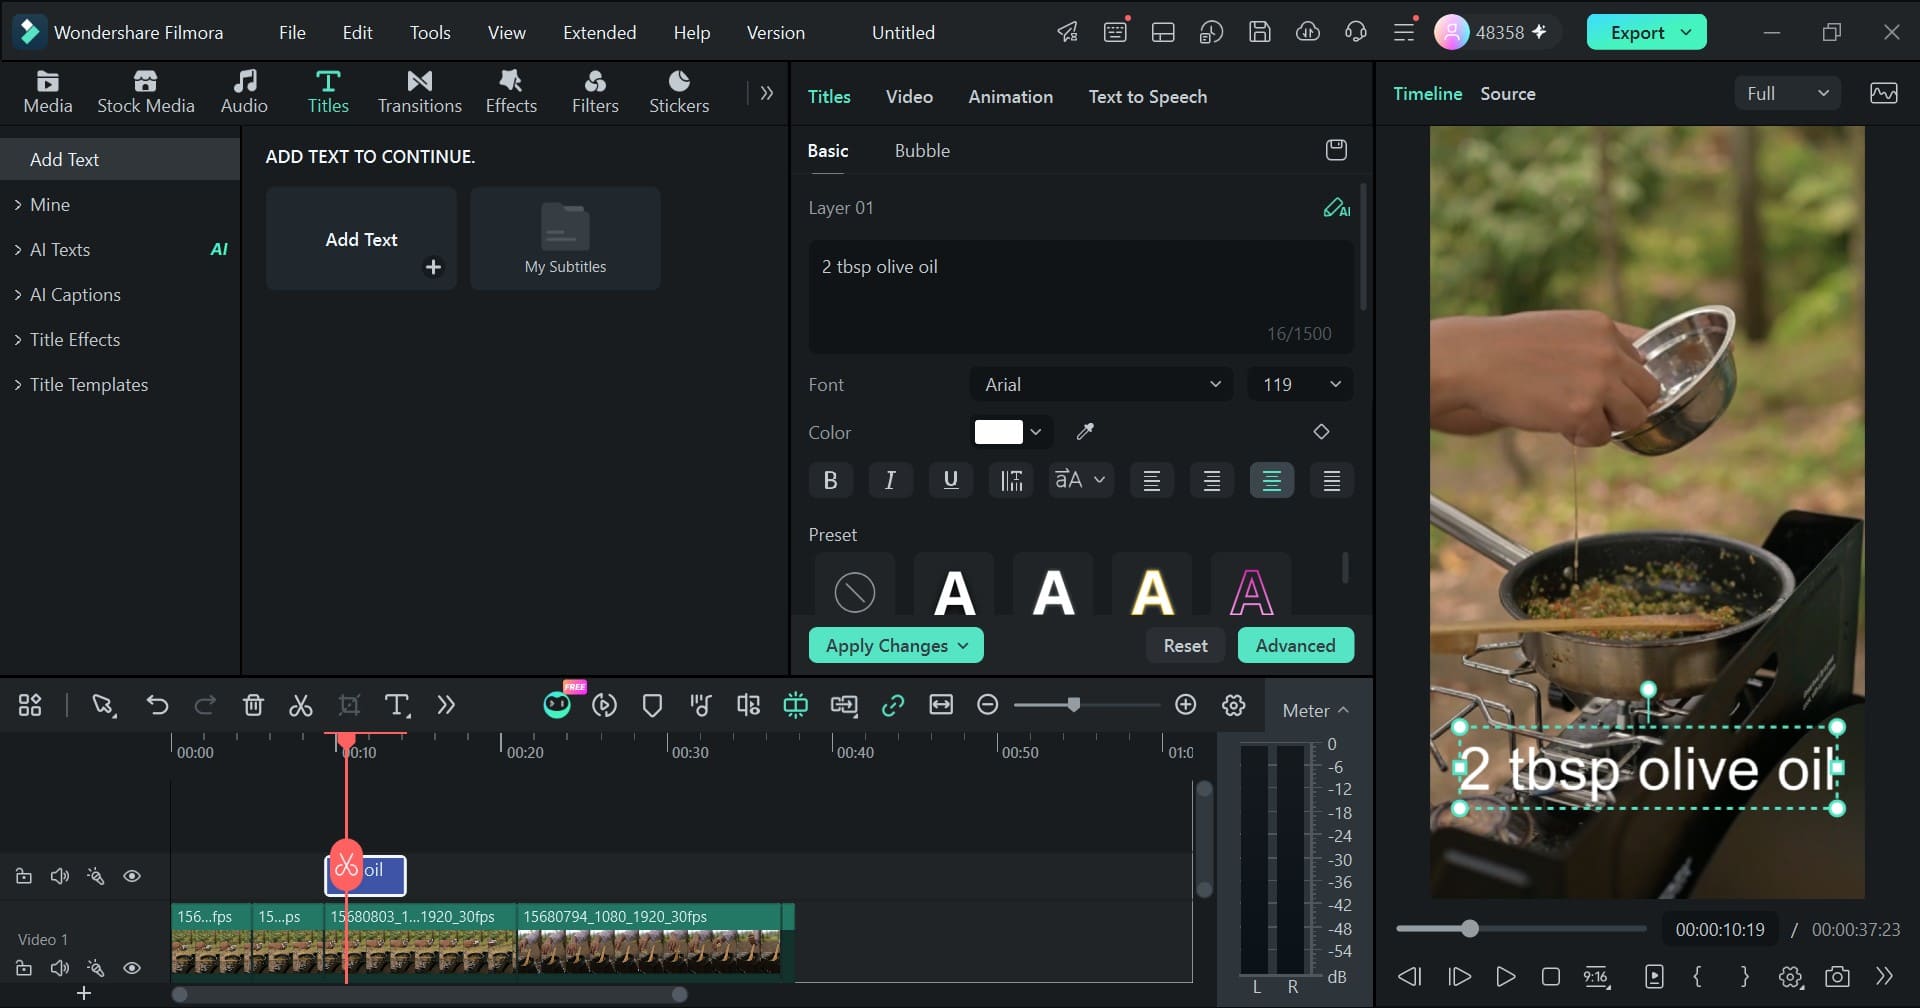Viewport: 1920px width, 1008px height.
Task: Take a snapshot of the preview
Action: tap(1837, 976)
